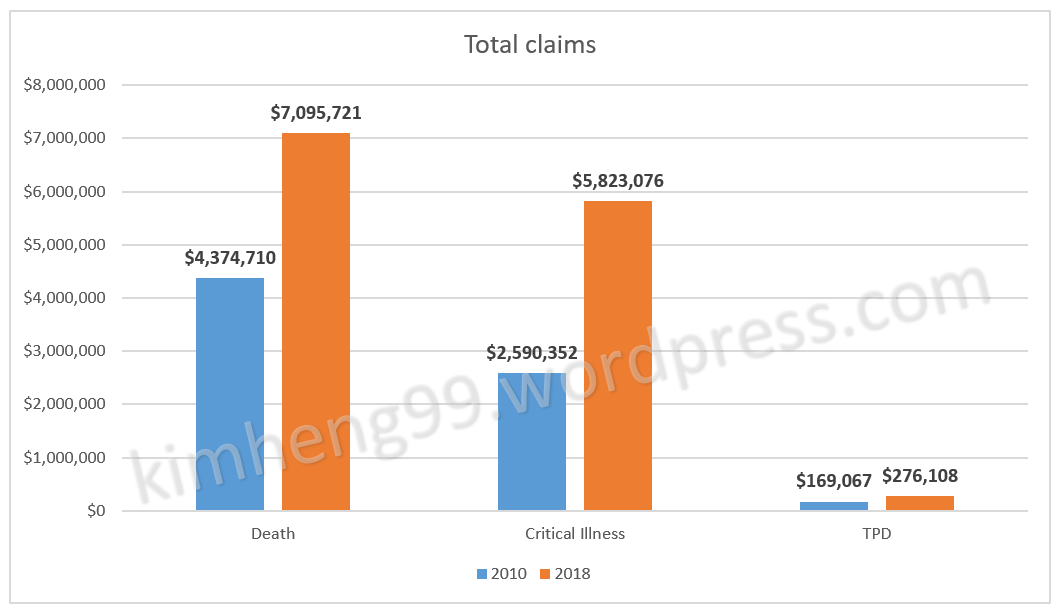Click the blue 2010 Death bar
This screenshot has height=610, width=1064.
[x=230, y=394]
